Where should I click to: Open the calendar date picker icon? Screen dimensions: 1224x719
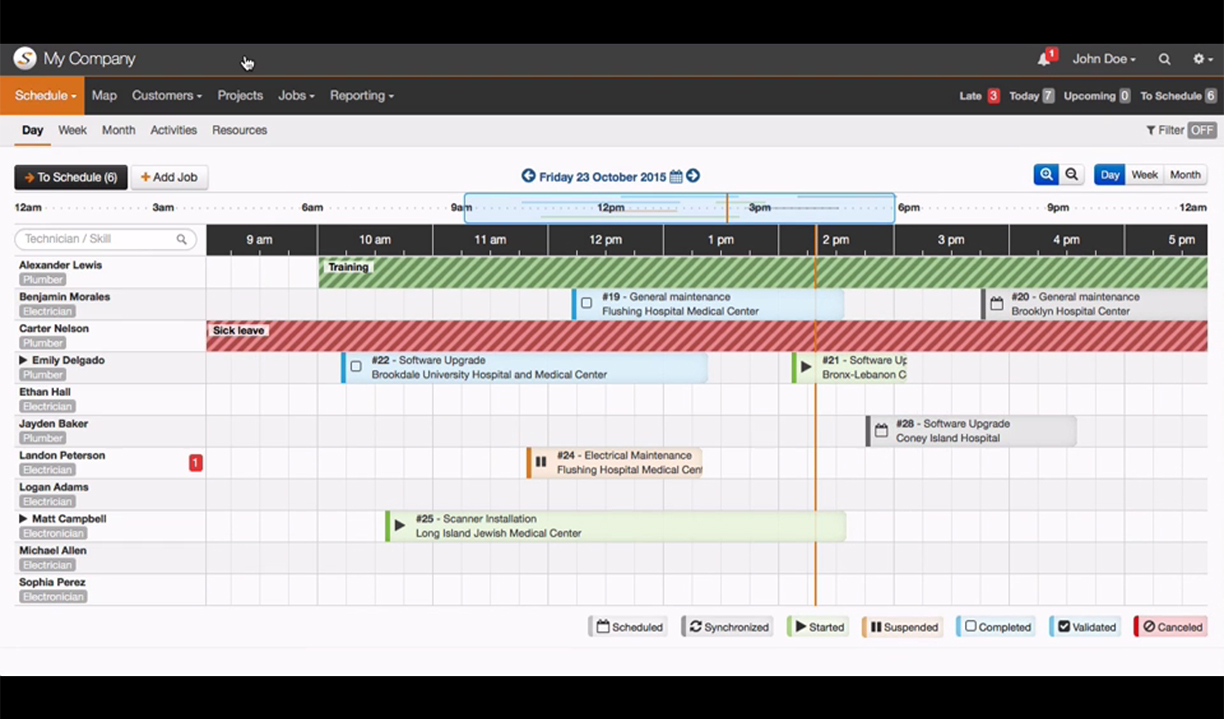676,177
